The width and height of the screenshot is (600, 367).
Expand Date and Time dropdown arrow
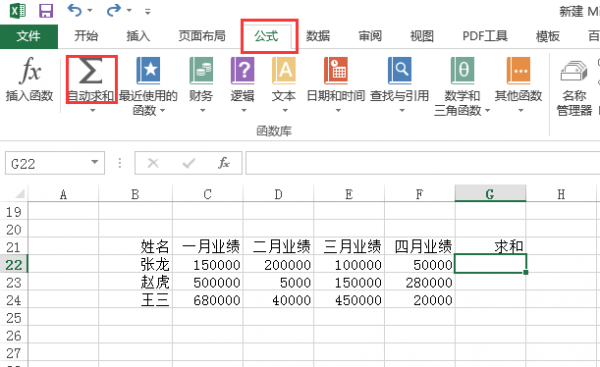[x=338, y=111]
